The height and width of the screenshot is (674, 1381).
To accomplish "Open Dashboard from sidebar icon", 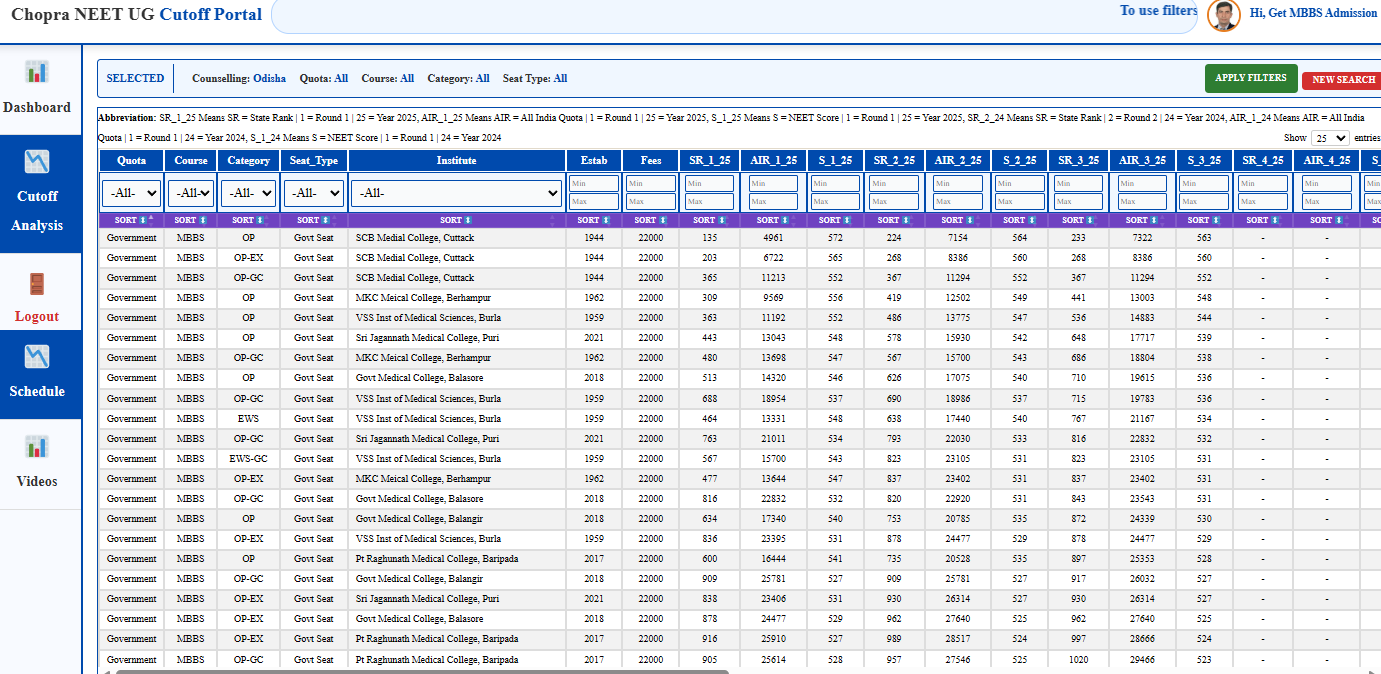I will [x=37, y=72].
